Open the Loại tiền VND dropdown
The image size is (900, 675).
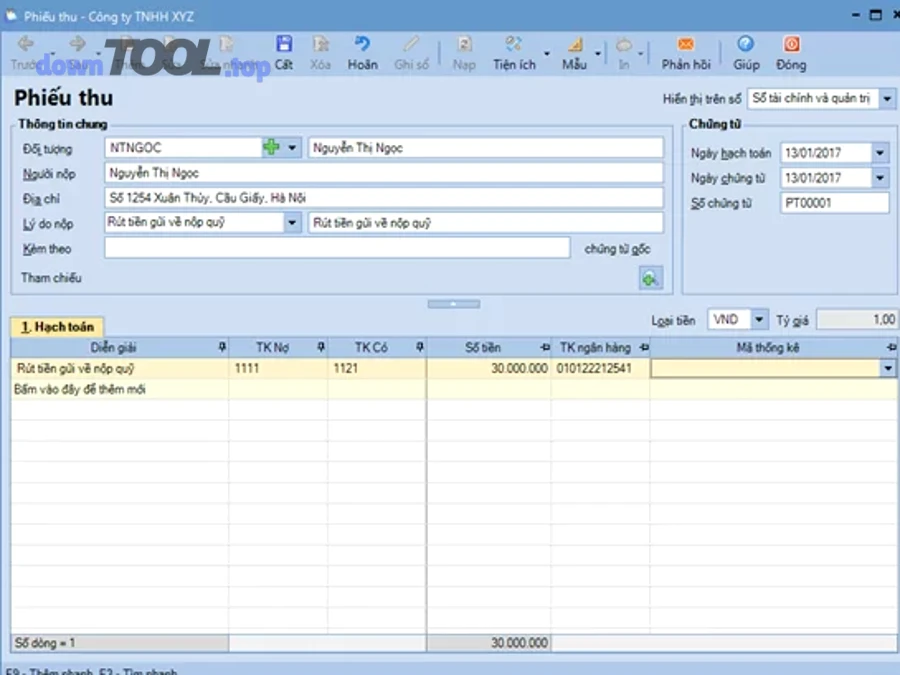click(x=759, y=320)
